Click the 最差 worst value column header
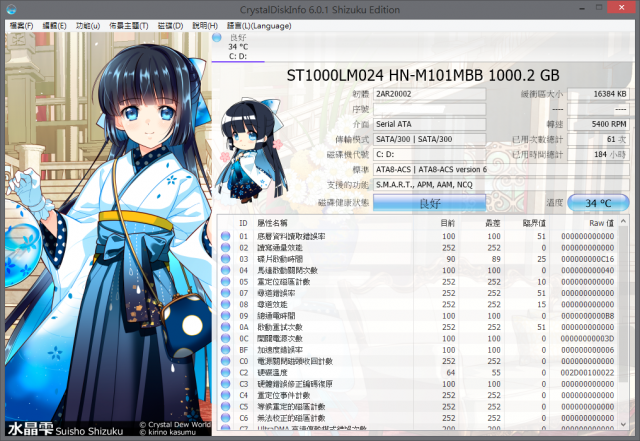This screenshot has width=640, height=441. [x=493, y=223]
